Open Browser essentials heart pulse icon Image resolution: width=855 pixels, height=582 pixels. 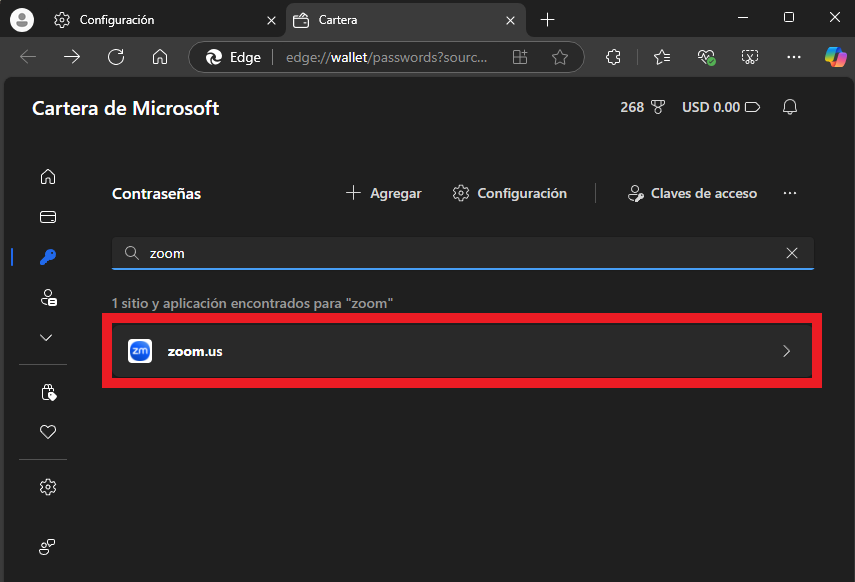706,57
